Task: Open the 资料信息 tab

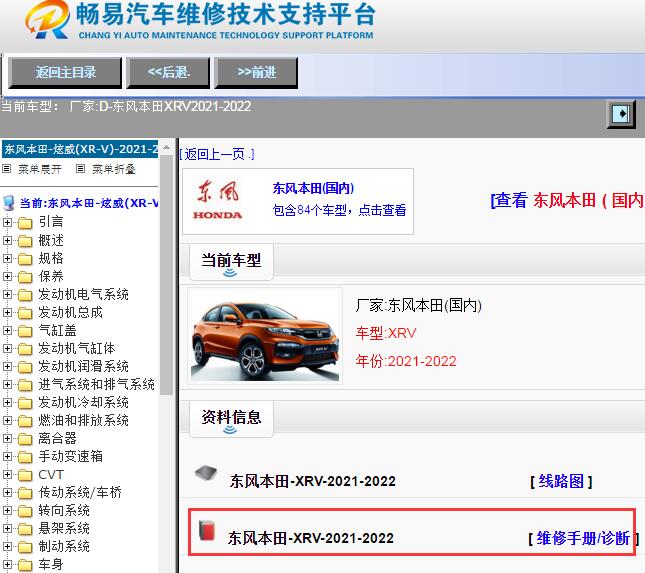Action: click(231, 419)
